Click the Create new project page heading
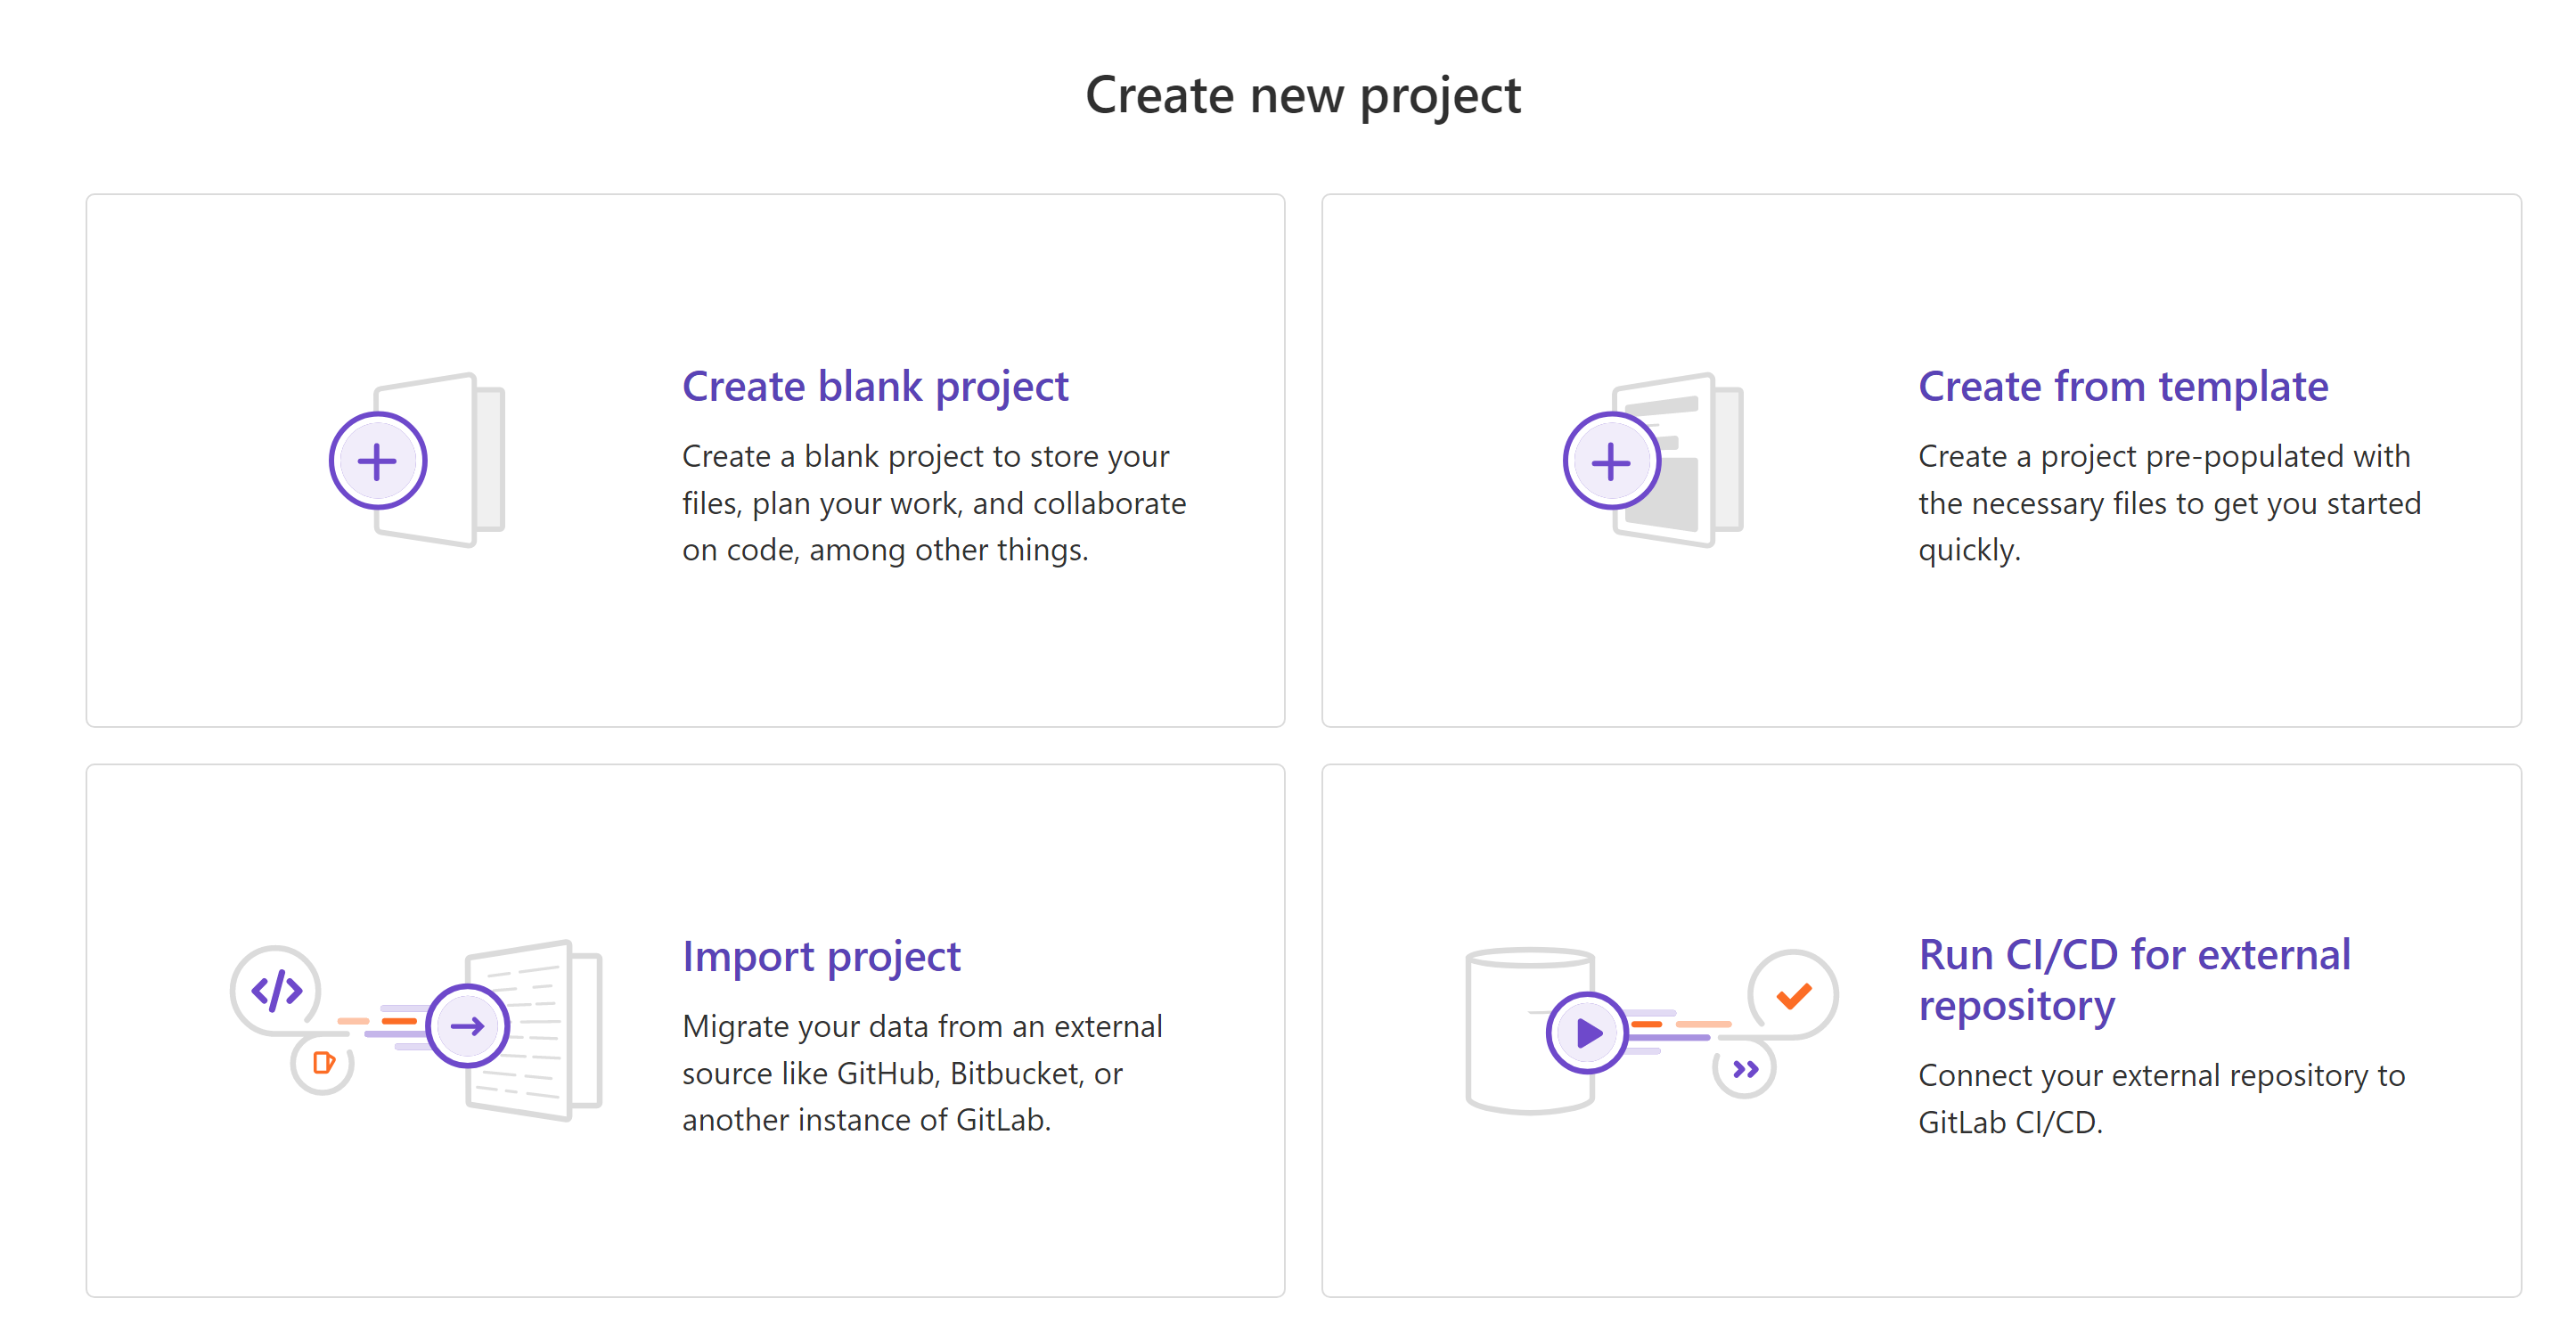2576x1331 pixels. point(1303,96)
